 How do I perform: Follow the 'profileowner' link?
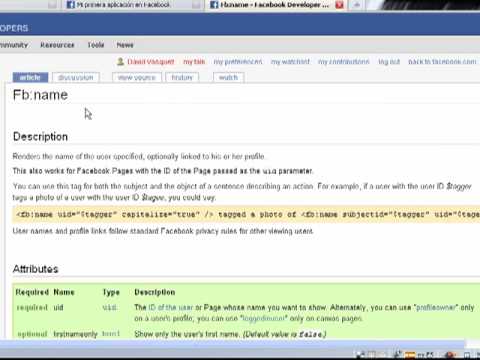pyautogui.click(x=437, y=307)
